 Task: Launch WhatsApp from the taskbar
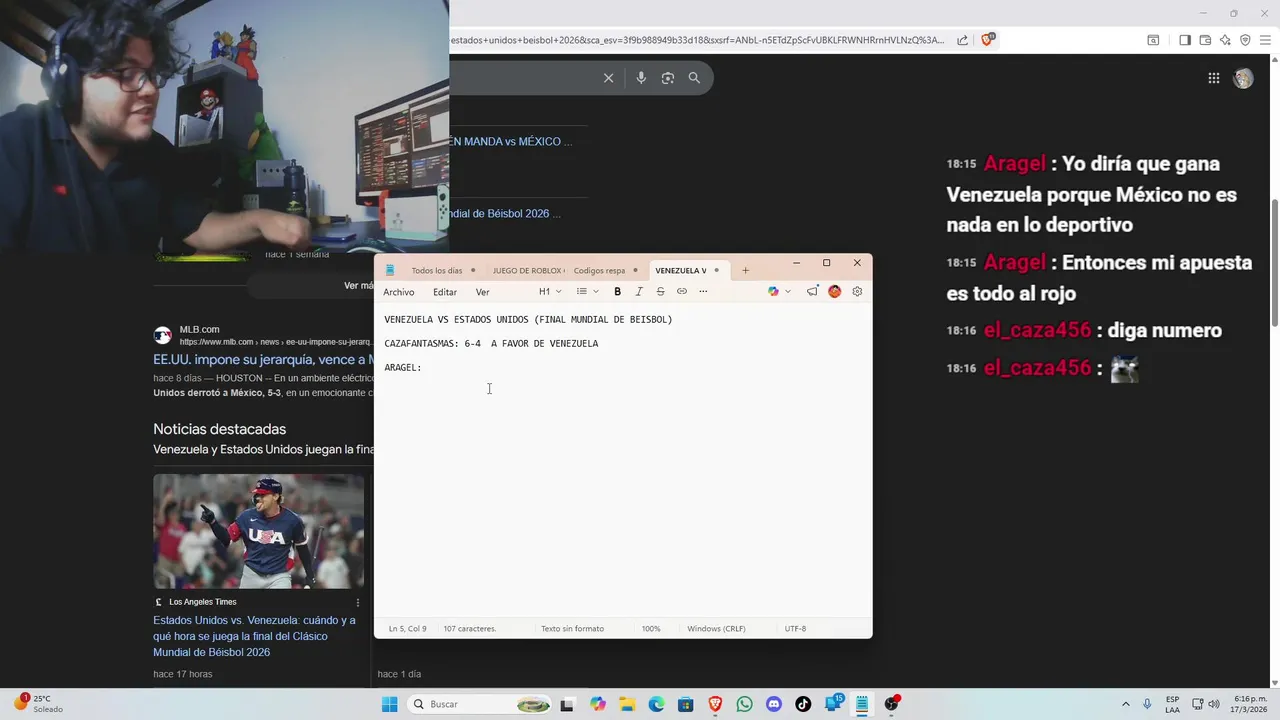744,704
